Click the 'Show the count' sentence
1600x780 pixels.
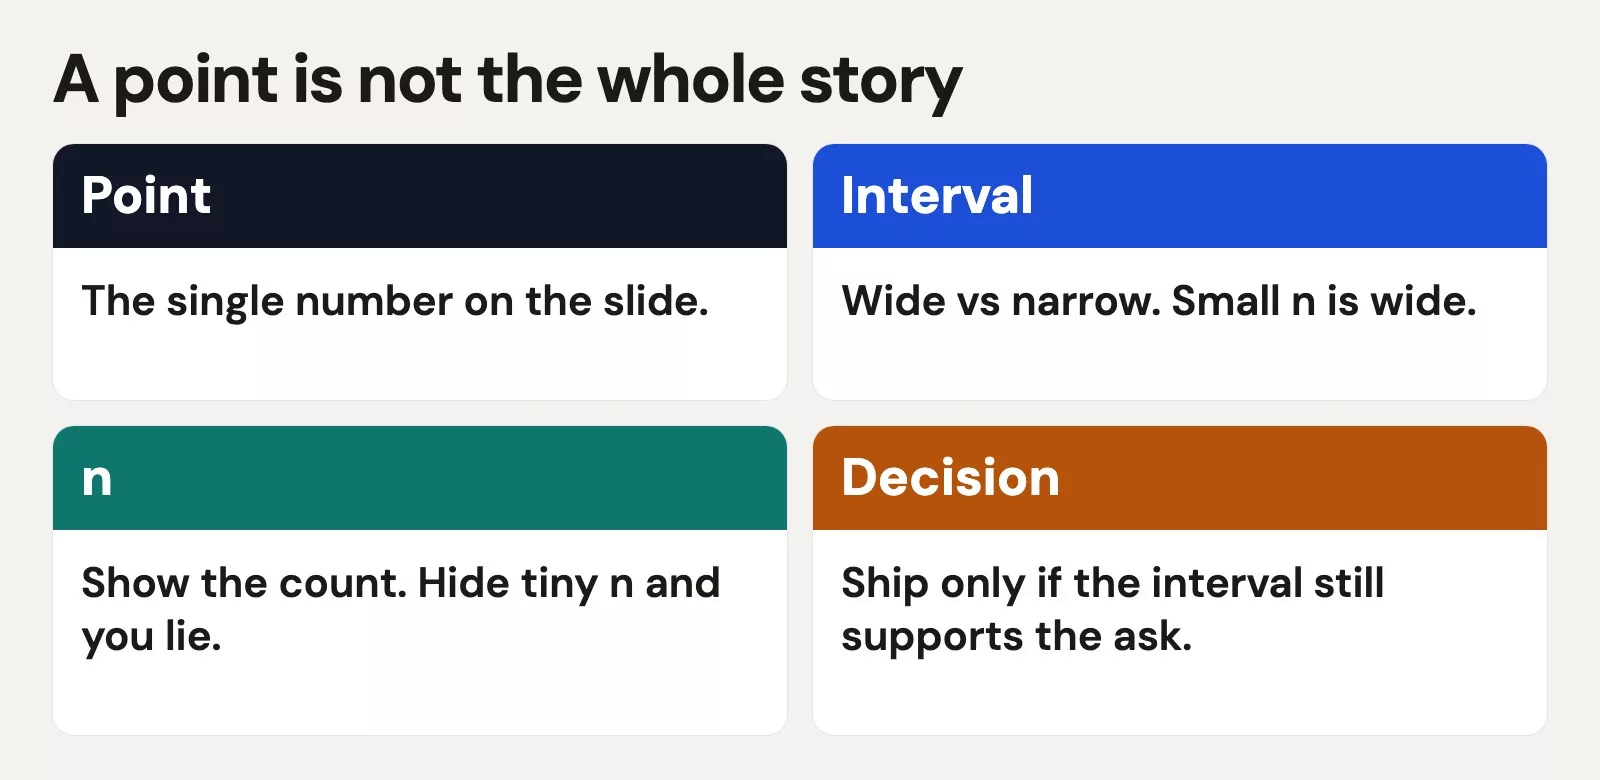point(245,583)
